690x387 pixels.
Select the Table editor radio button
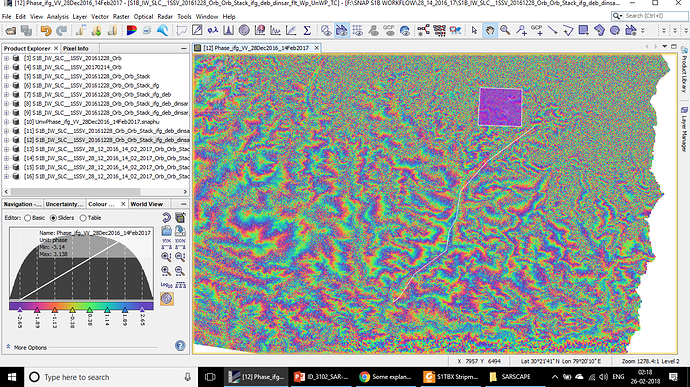pyautogui.click(x=83, y=218)
